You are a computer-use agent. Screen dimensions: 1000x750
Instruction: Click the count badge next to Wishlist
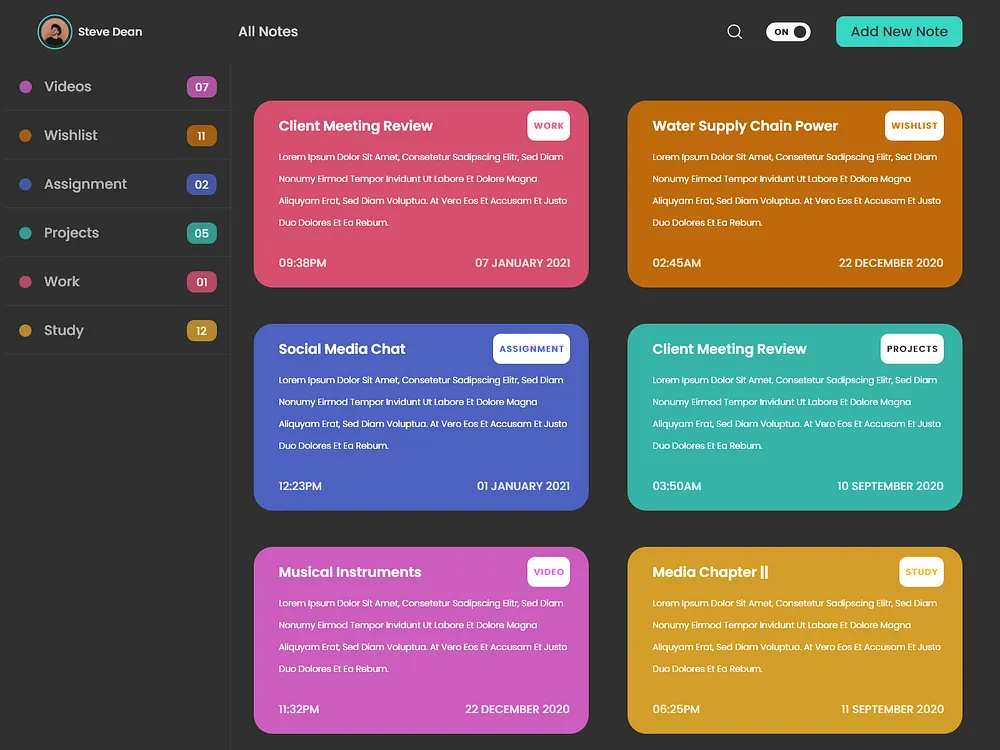point(201,135)
